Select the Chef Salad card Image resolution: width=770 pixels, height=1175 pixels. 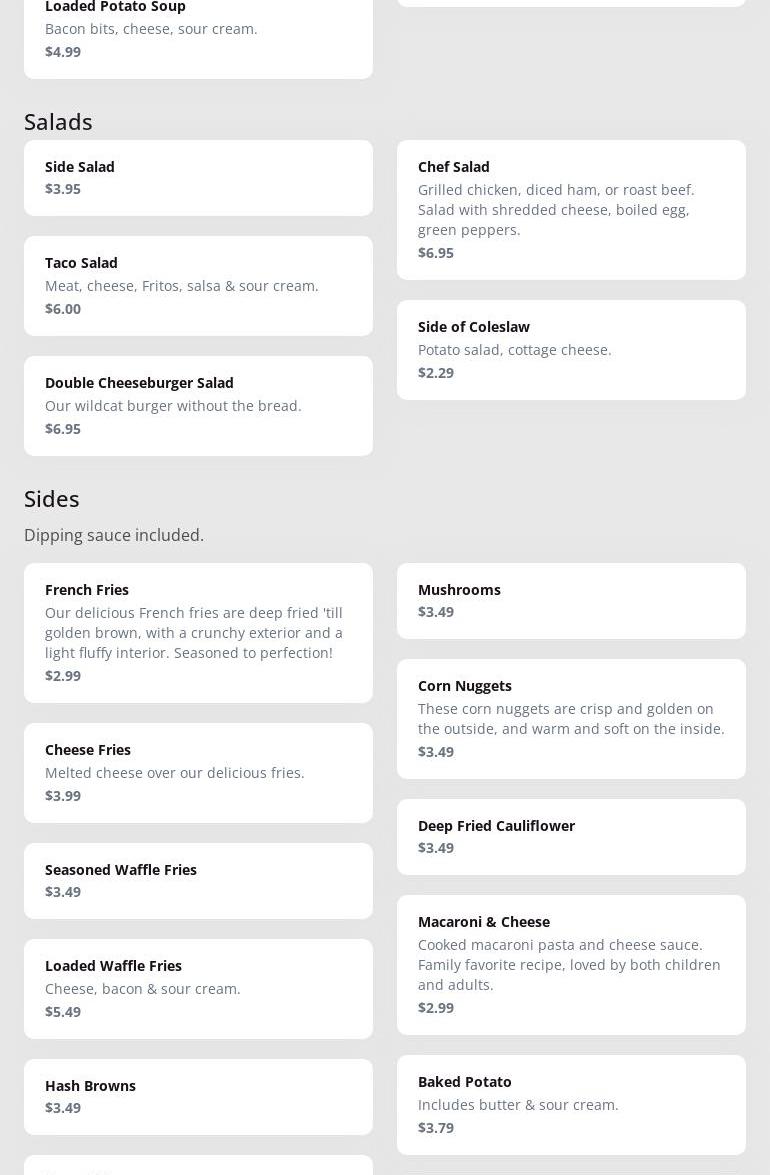(571, 209)
